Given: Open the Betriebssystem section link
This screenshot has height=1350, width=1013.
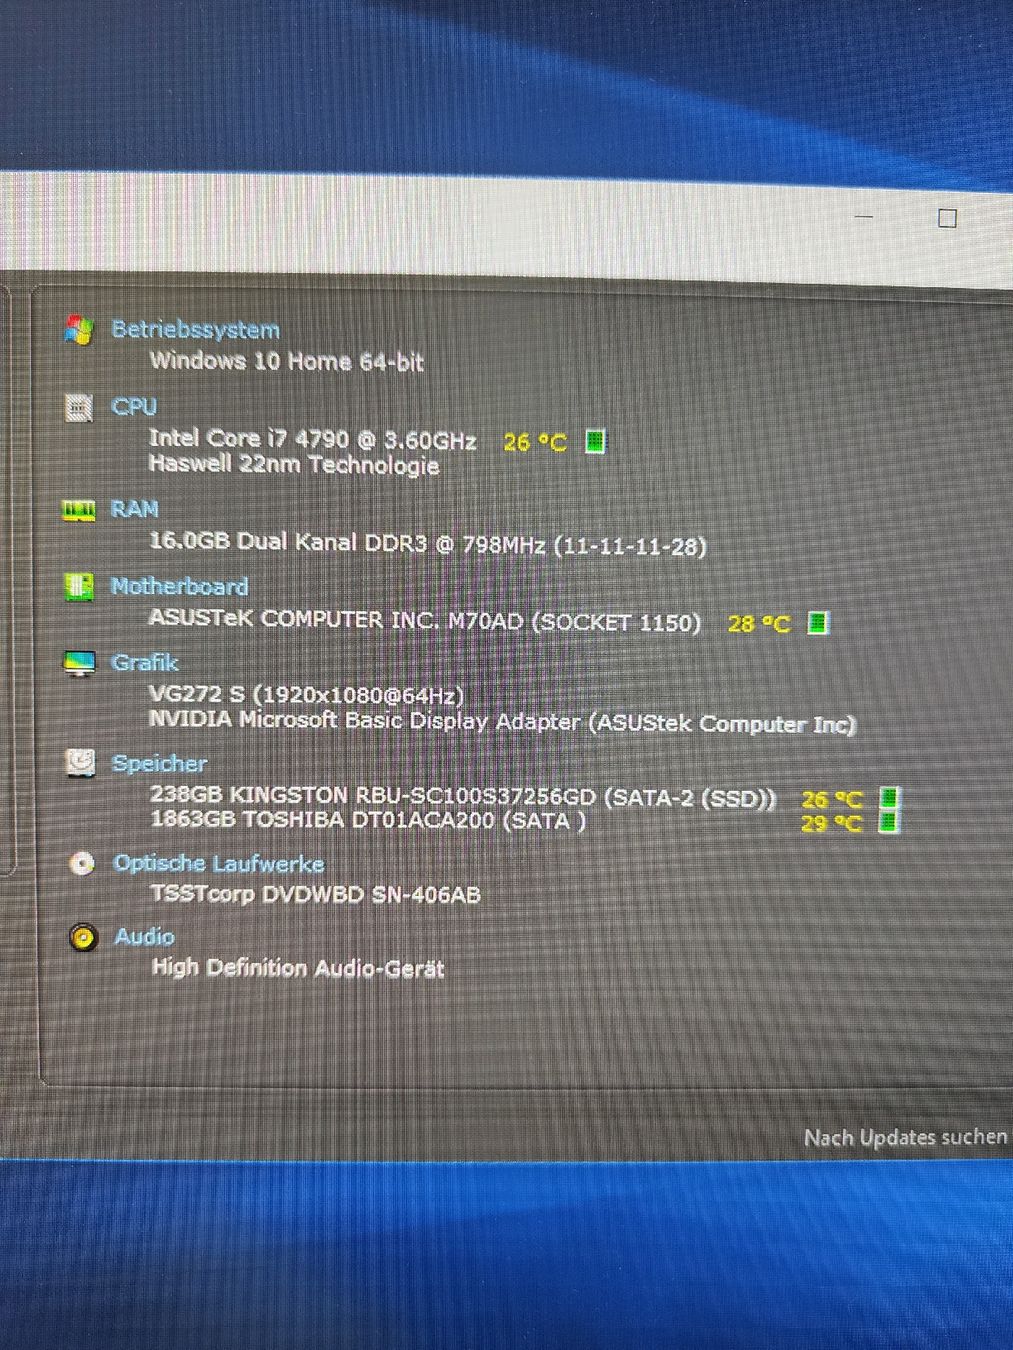Looking at the screenshot, I should point(195,329).
